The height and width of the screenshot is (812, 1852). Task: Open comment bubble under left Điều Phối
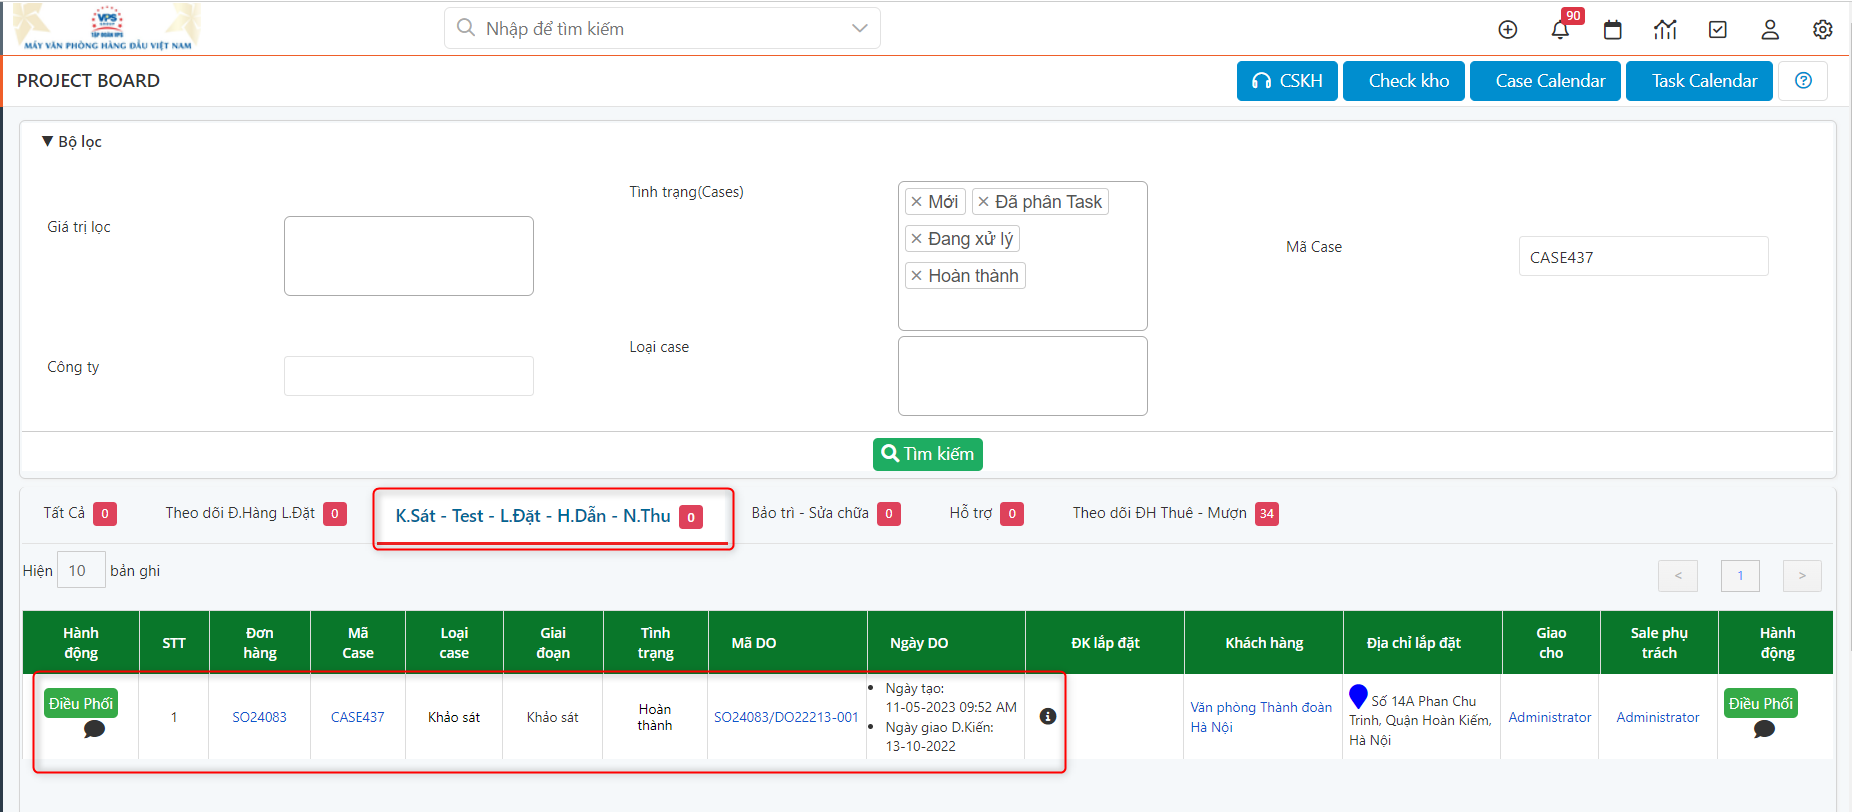pyautogui.click(x=94, y=729)
